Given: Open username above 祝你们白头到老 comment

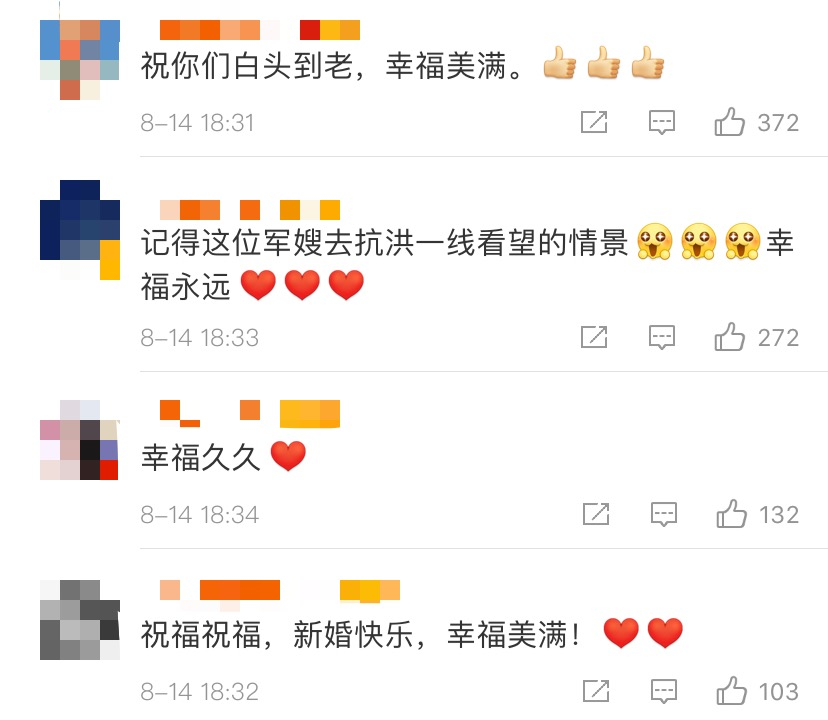Looking at the screenshot, I should click(x=260, y=30).
